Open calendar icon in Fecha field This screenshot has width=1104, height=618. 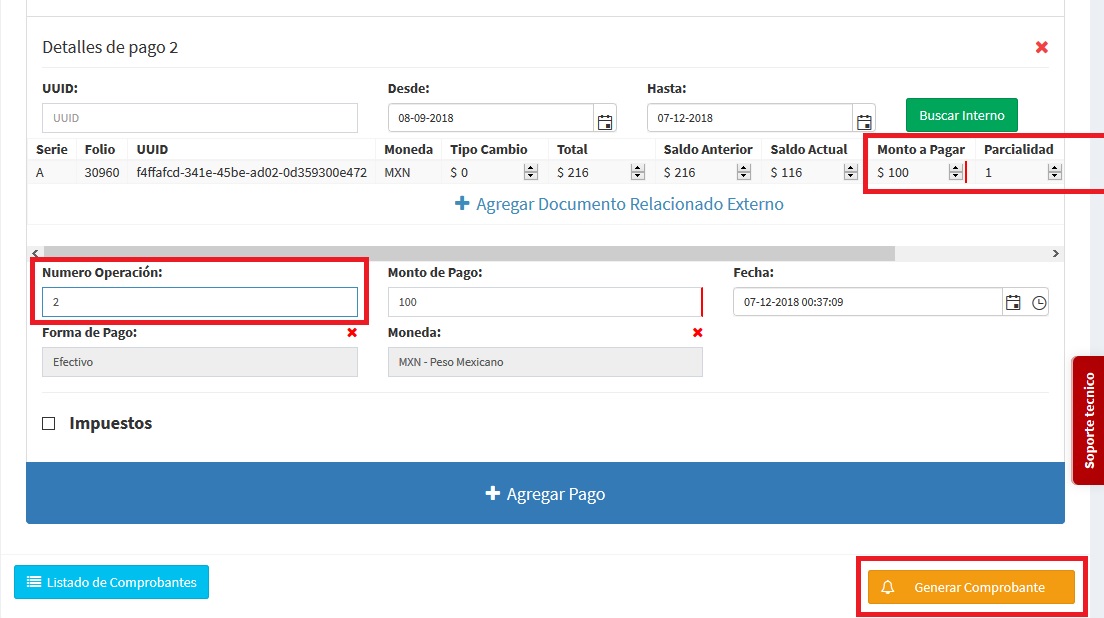coord(1013,302)
